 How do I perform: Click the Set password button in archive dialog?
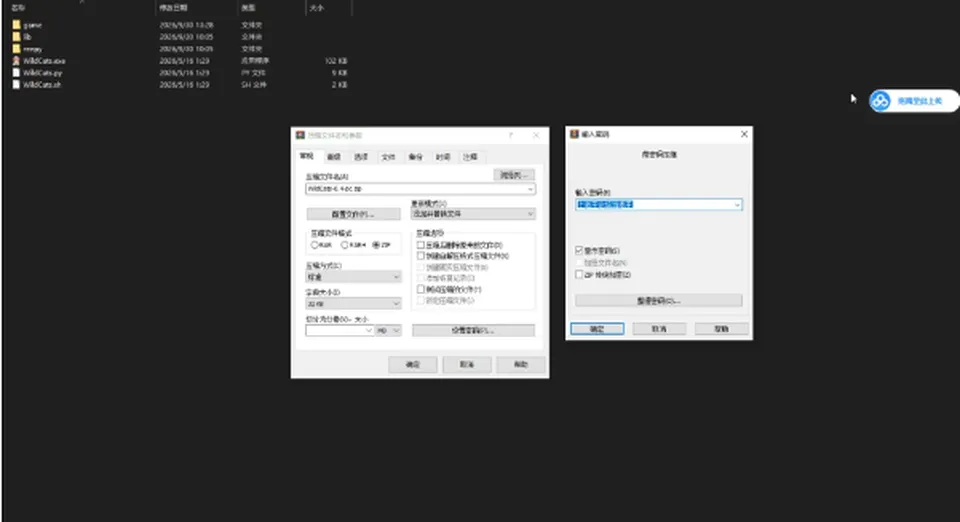[473, 330]
